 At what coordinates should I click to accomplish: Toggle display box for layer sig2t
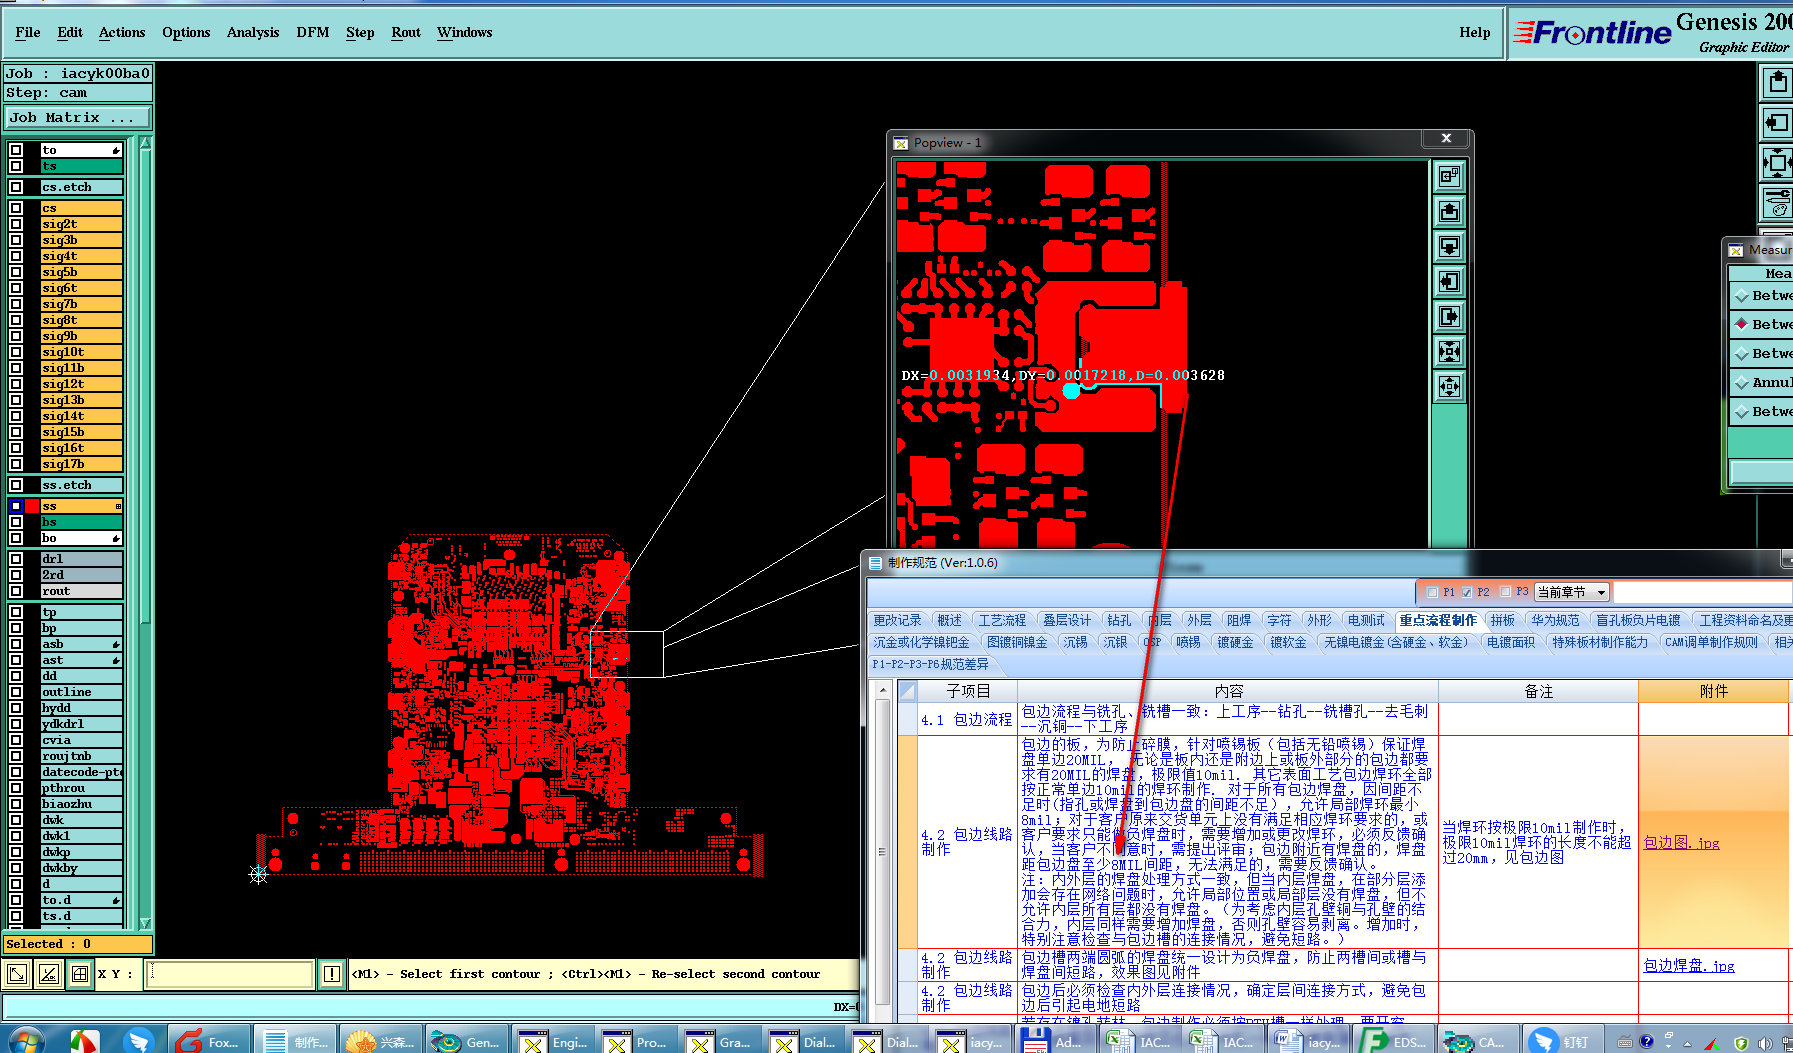16,224
